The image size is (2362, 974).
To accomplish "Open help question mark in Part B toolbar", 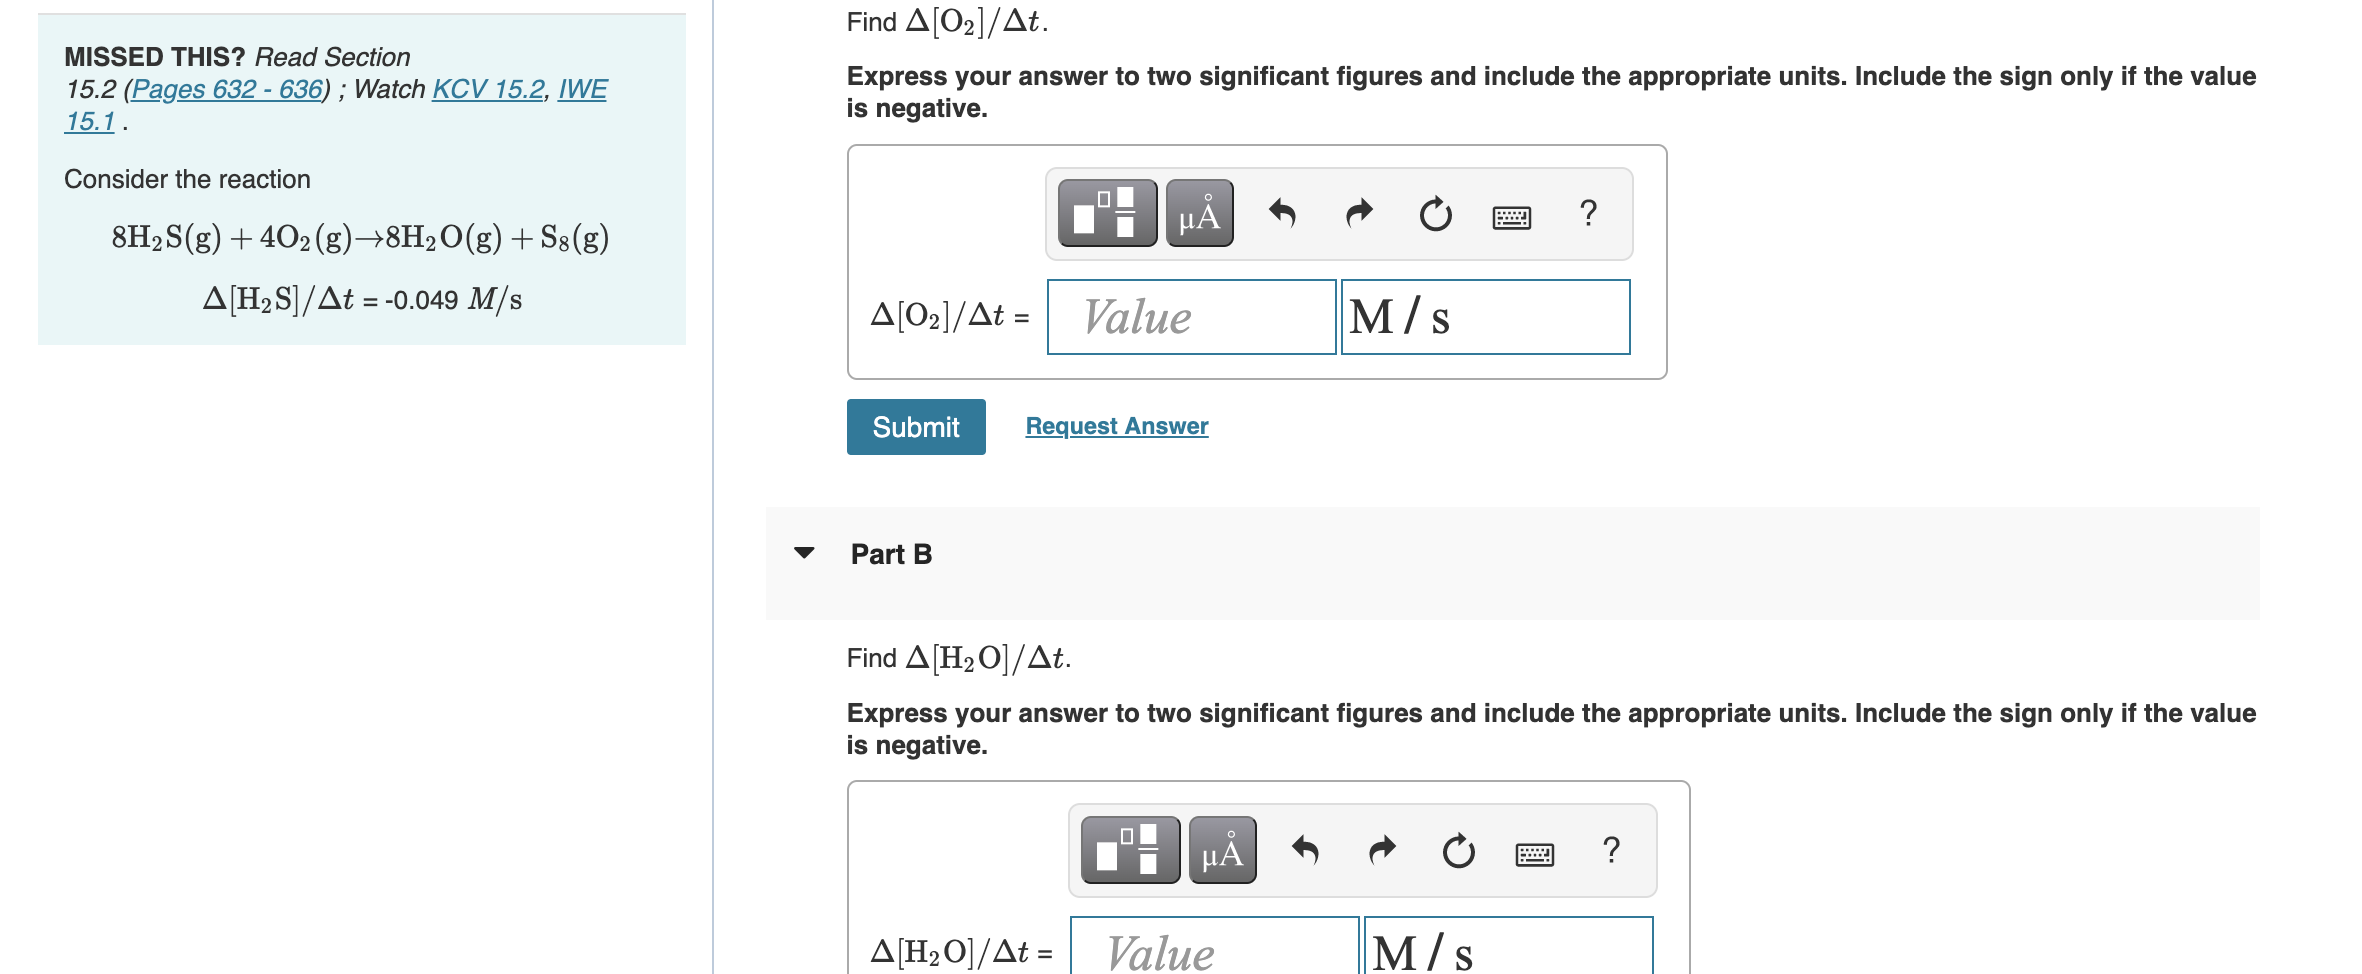I will 1611,850.
